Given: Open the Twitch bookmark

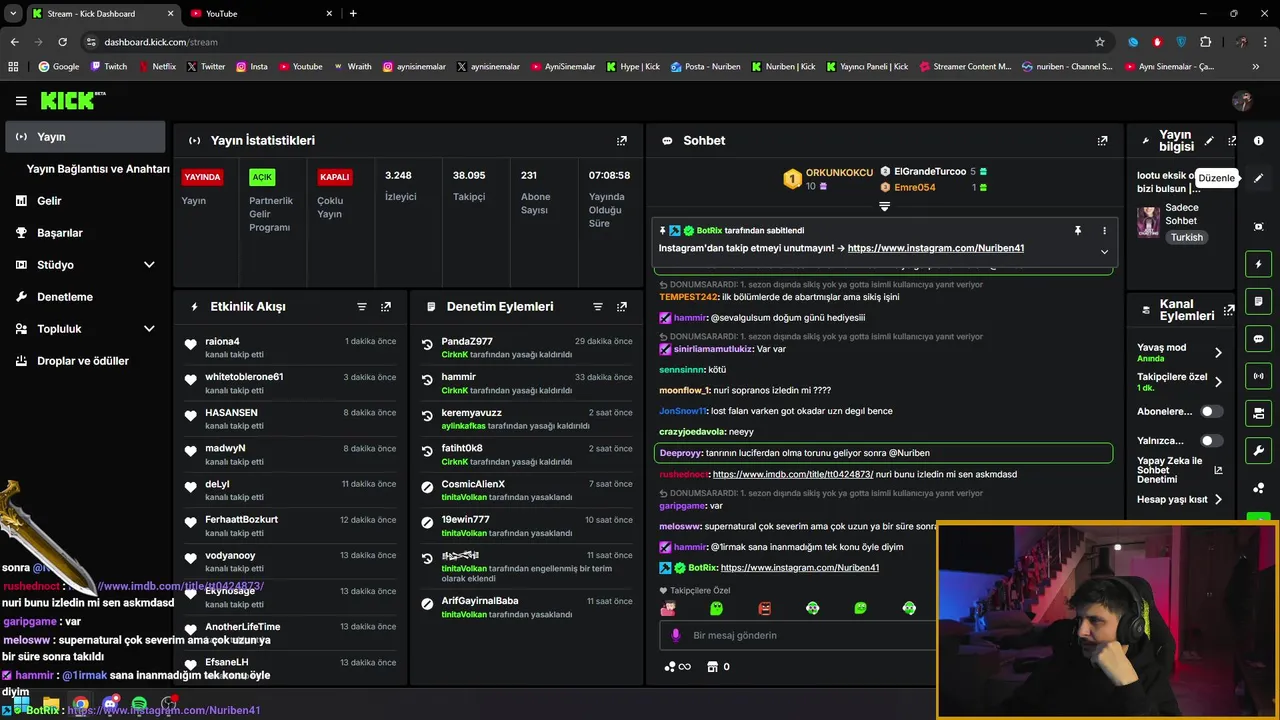Looking at the screenshot, I should [109, 67].
